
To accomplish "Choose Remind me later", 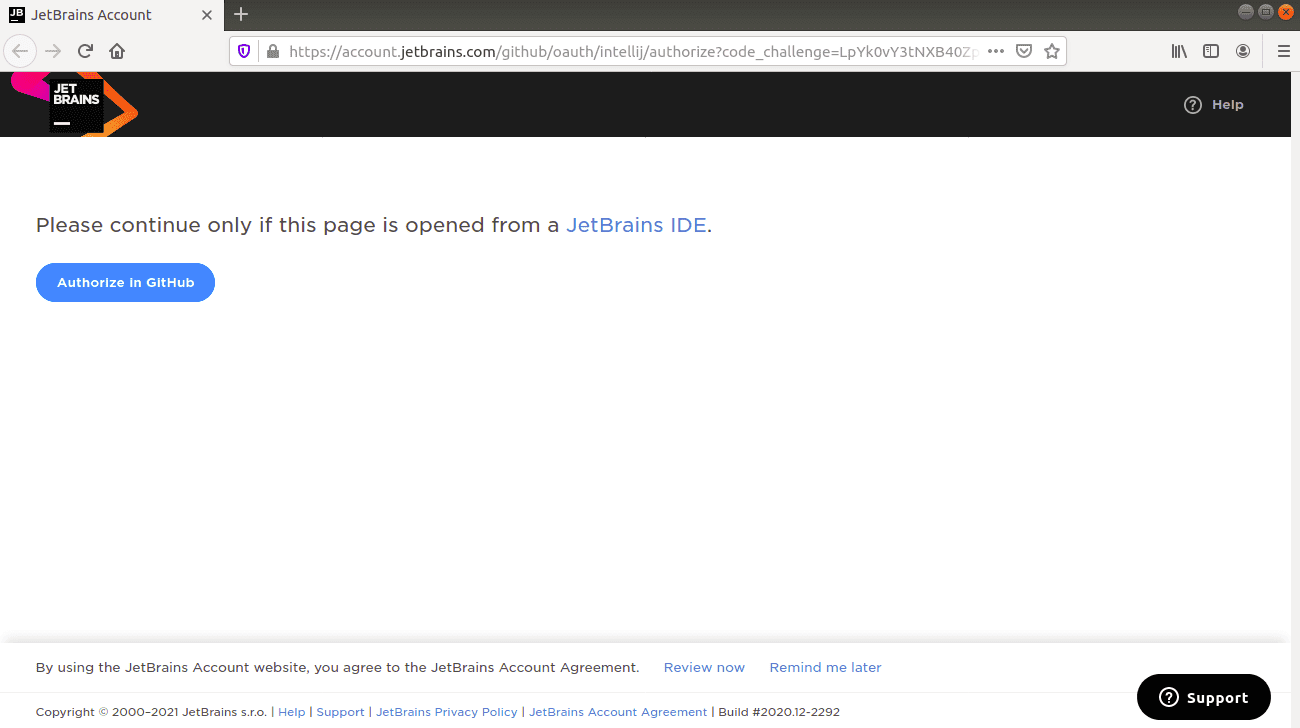I will tap(825, 668).
